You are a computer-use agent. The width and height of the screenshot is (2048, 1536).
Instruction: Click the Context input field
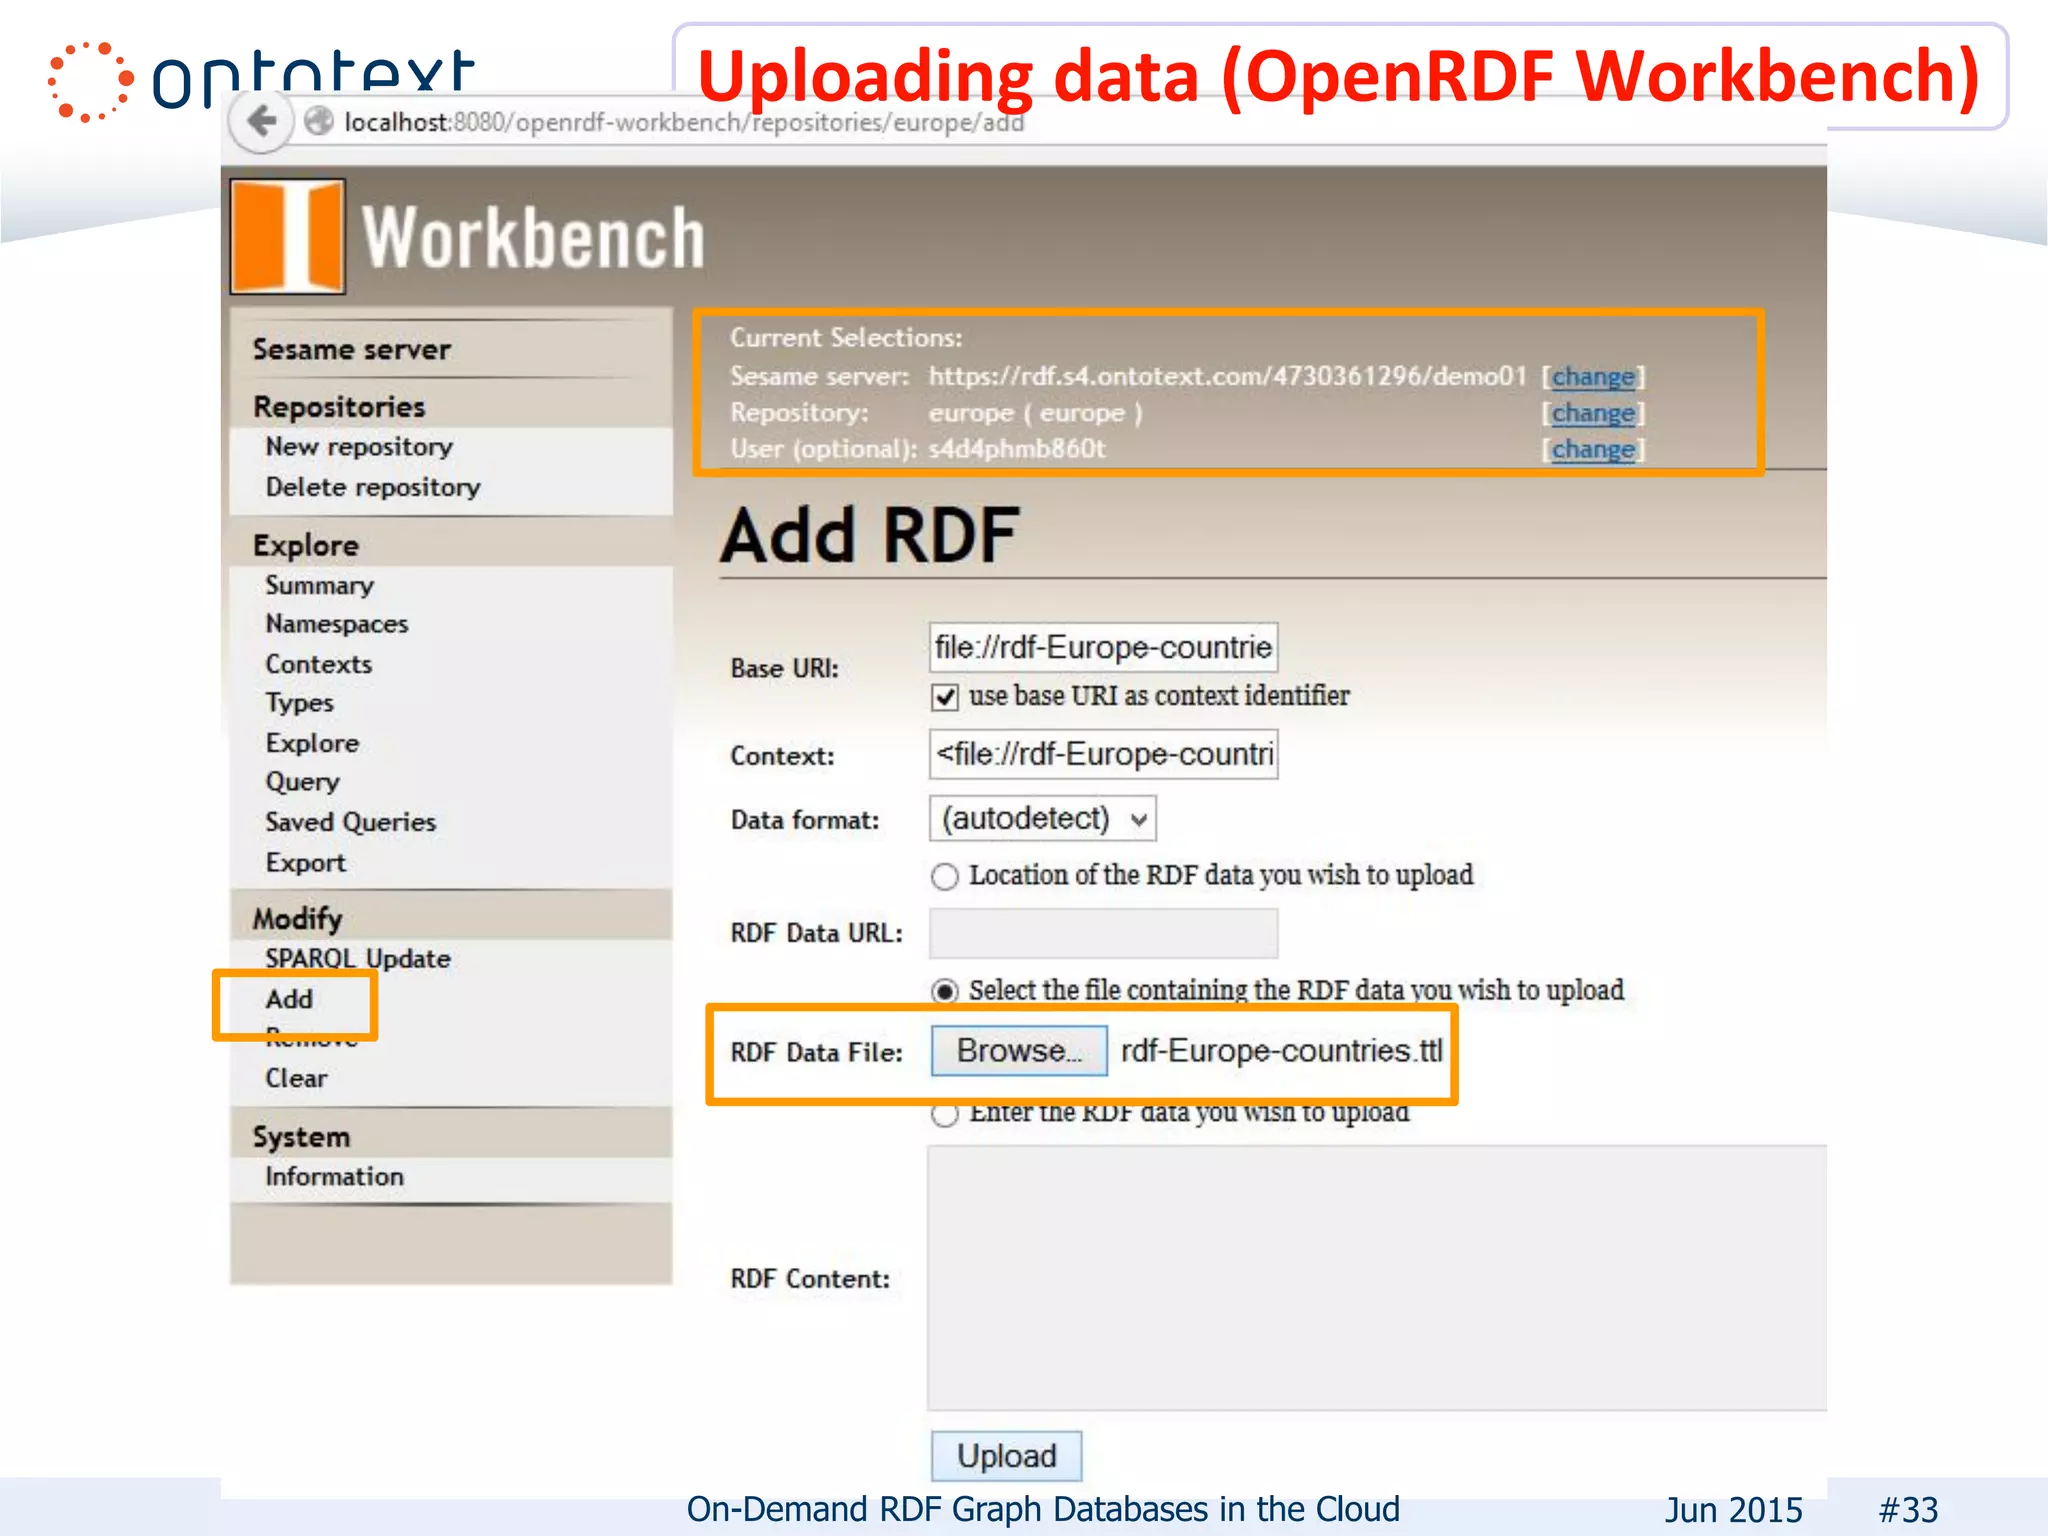pos(1103,754)
